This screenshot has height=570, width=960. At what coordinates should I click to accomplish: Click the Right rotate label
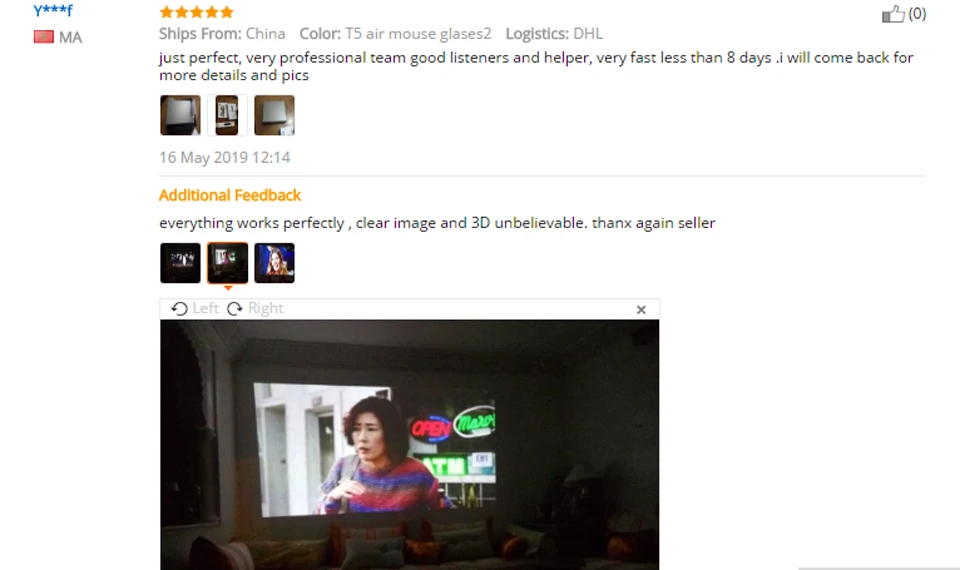[265, 308]
